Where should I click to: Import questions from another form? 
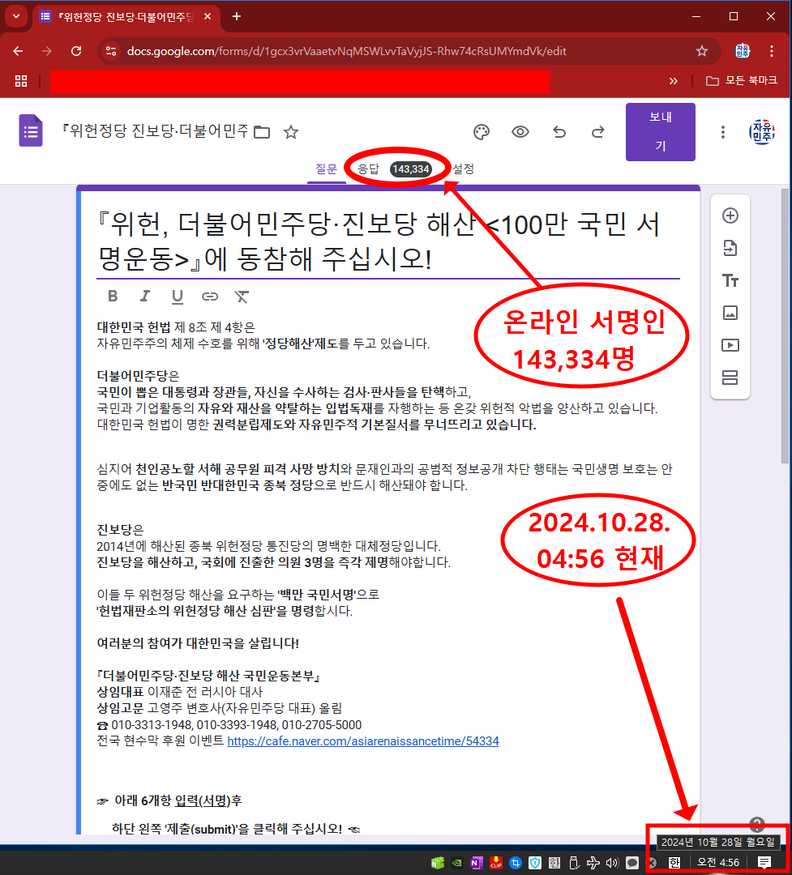click(730, 248)
